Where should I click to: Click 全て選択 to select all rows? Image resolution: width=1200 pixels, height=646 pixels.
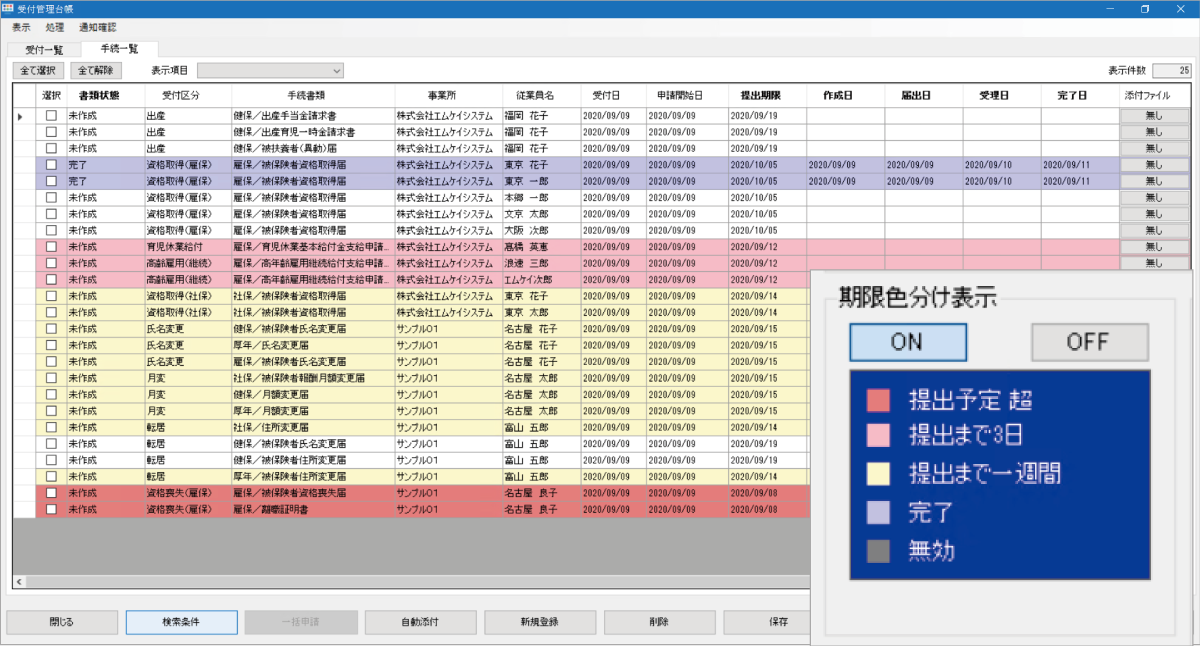coord(40,70)
